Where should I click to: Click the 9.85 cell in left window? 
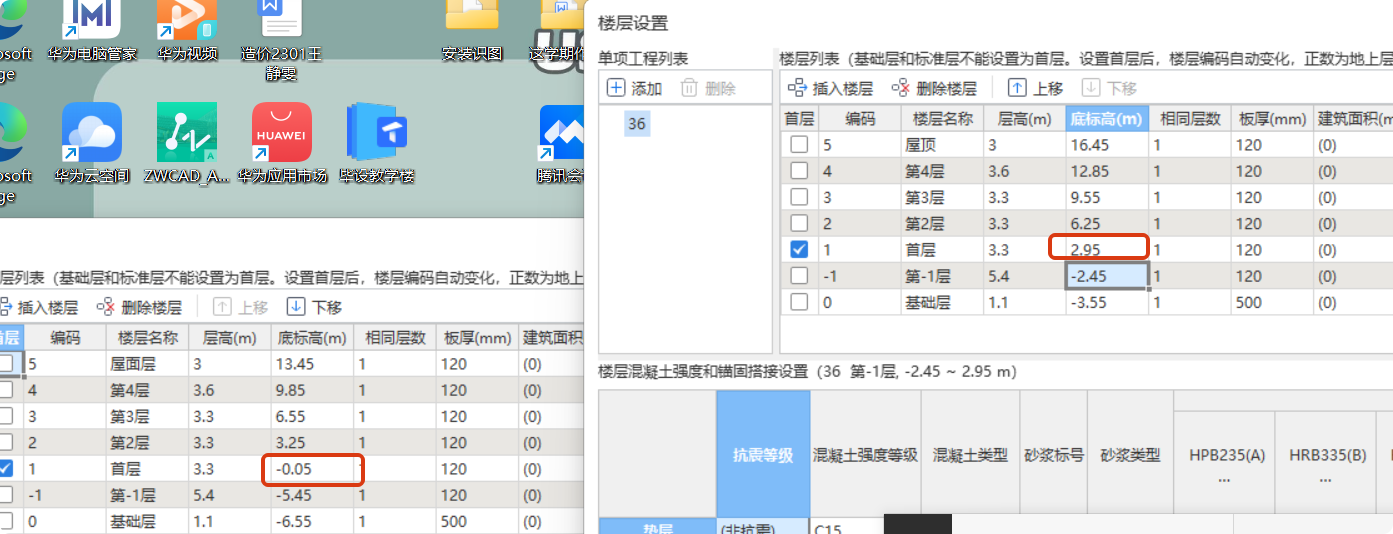click(x=312, y=390)
